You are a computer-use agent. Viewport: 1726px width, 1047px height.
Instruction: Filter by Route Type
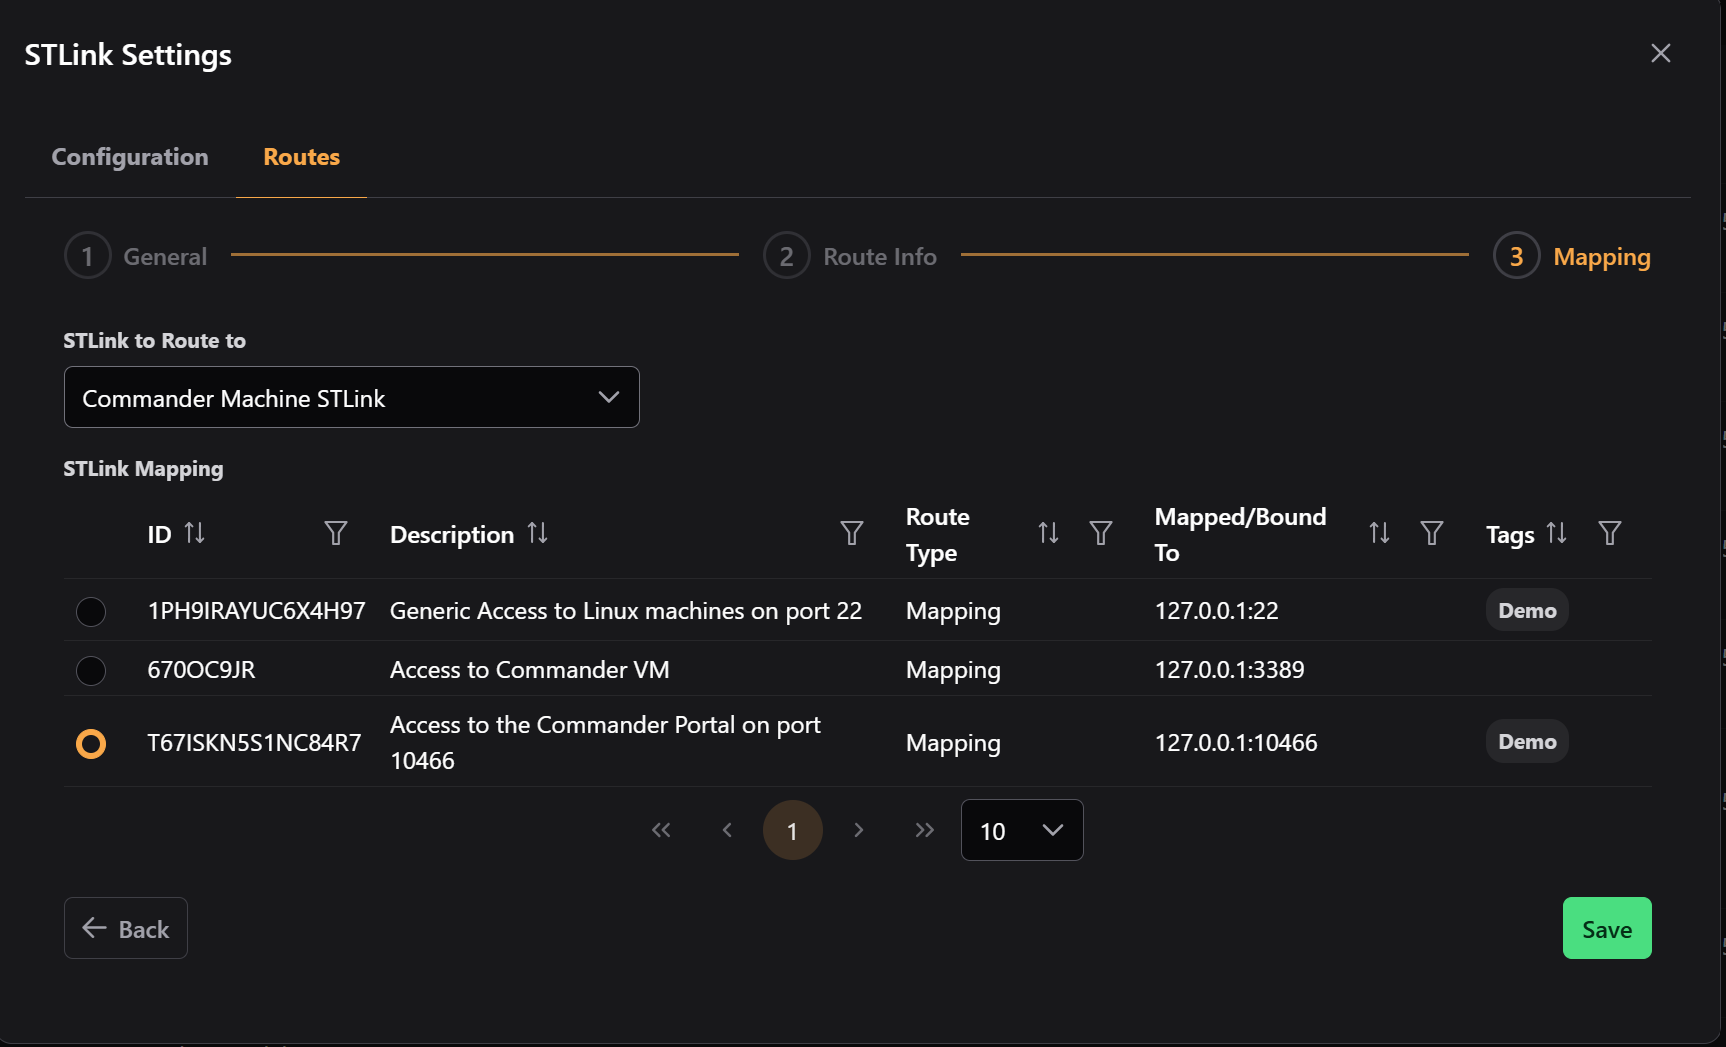tap(1101, 533)
